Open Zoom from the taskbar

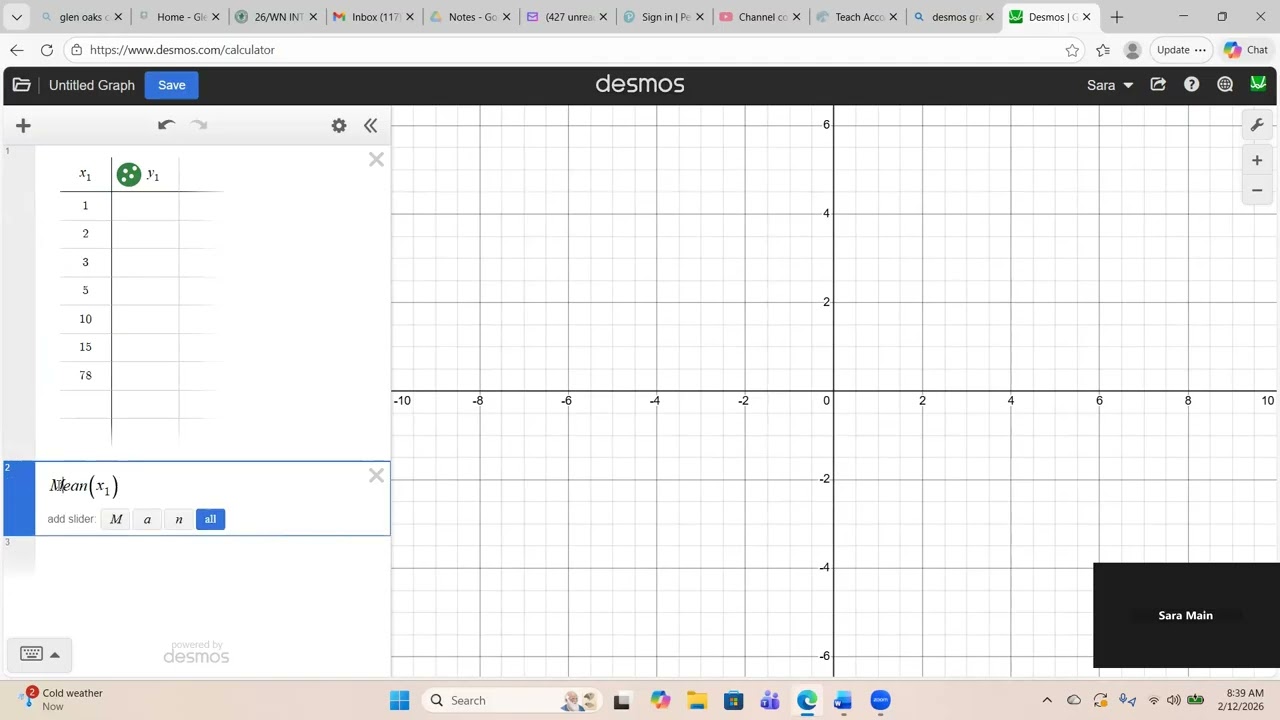pyautogui.click(x=880, y=700)
